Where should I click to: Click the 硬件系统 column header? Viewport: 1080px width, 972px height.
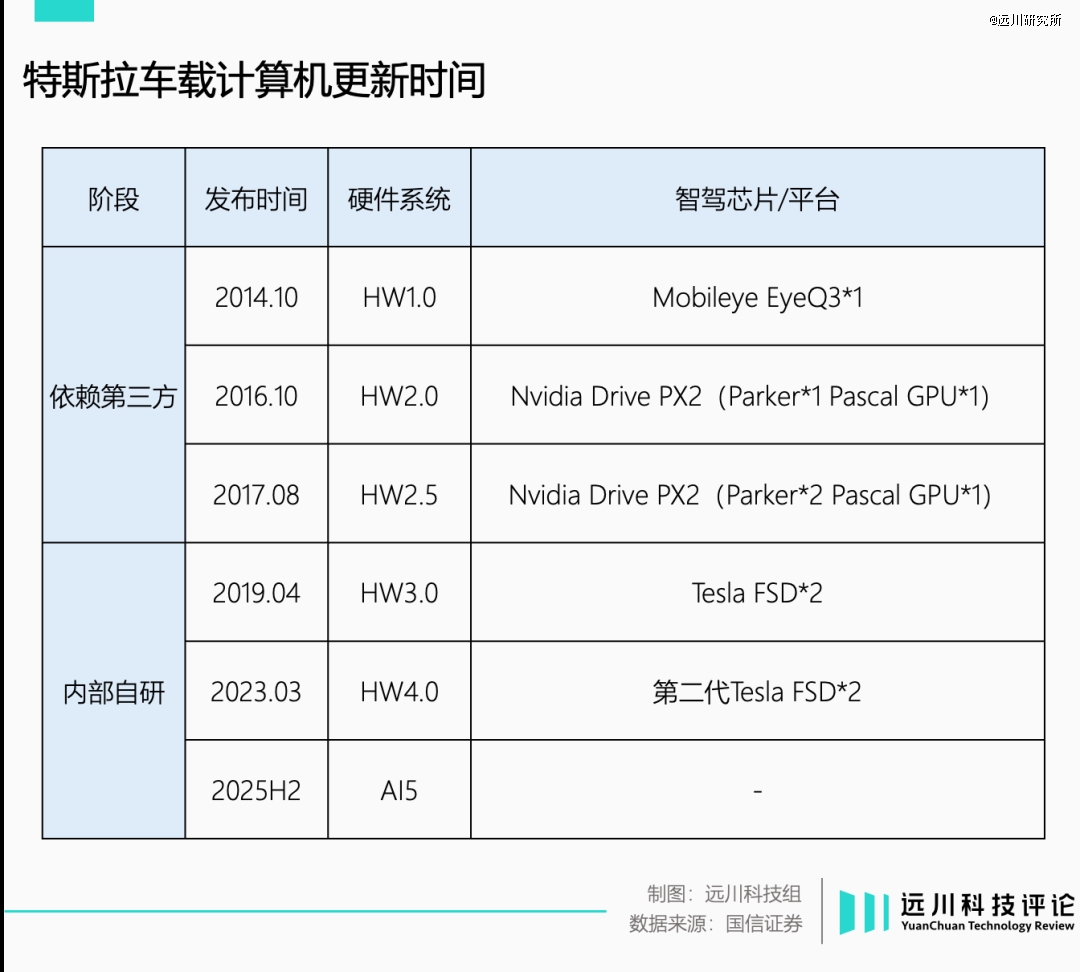point(399,198)
